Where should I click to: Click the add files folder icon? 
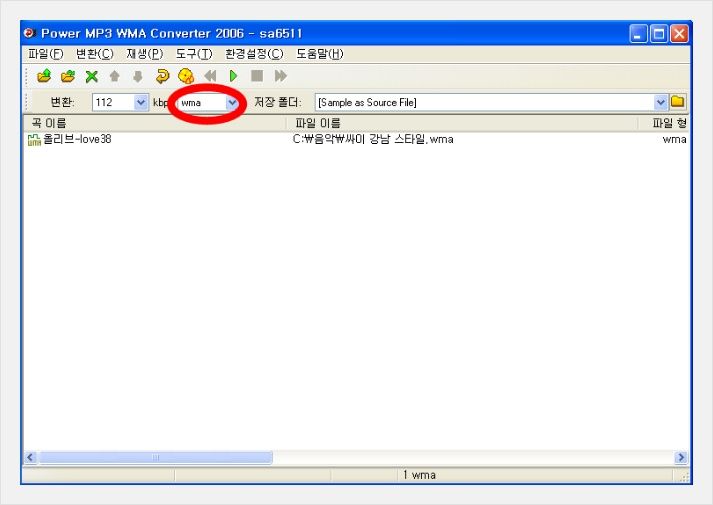point(44,76)
